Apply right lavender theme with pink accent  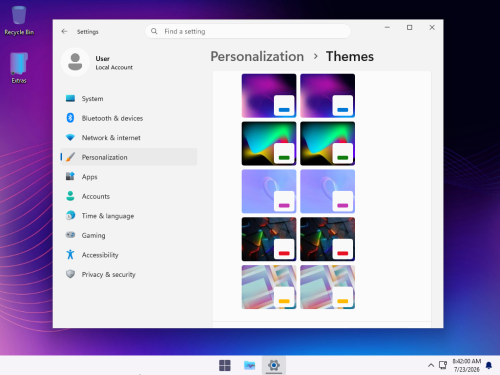(x=327, y=191)
